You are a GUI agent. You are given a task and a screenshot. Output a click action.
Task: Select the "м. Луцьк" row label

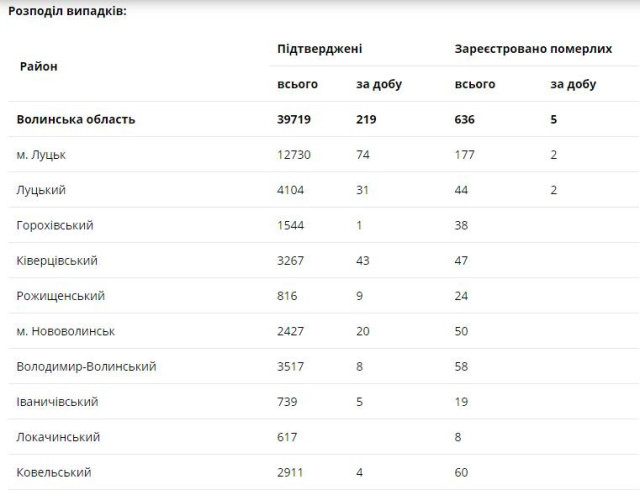coord(42,155)
